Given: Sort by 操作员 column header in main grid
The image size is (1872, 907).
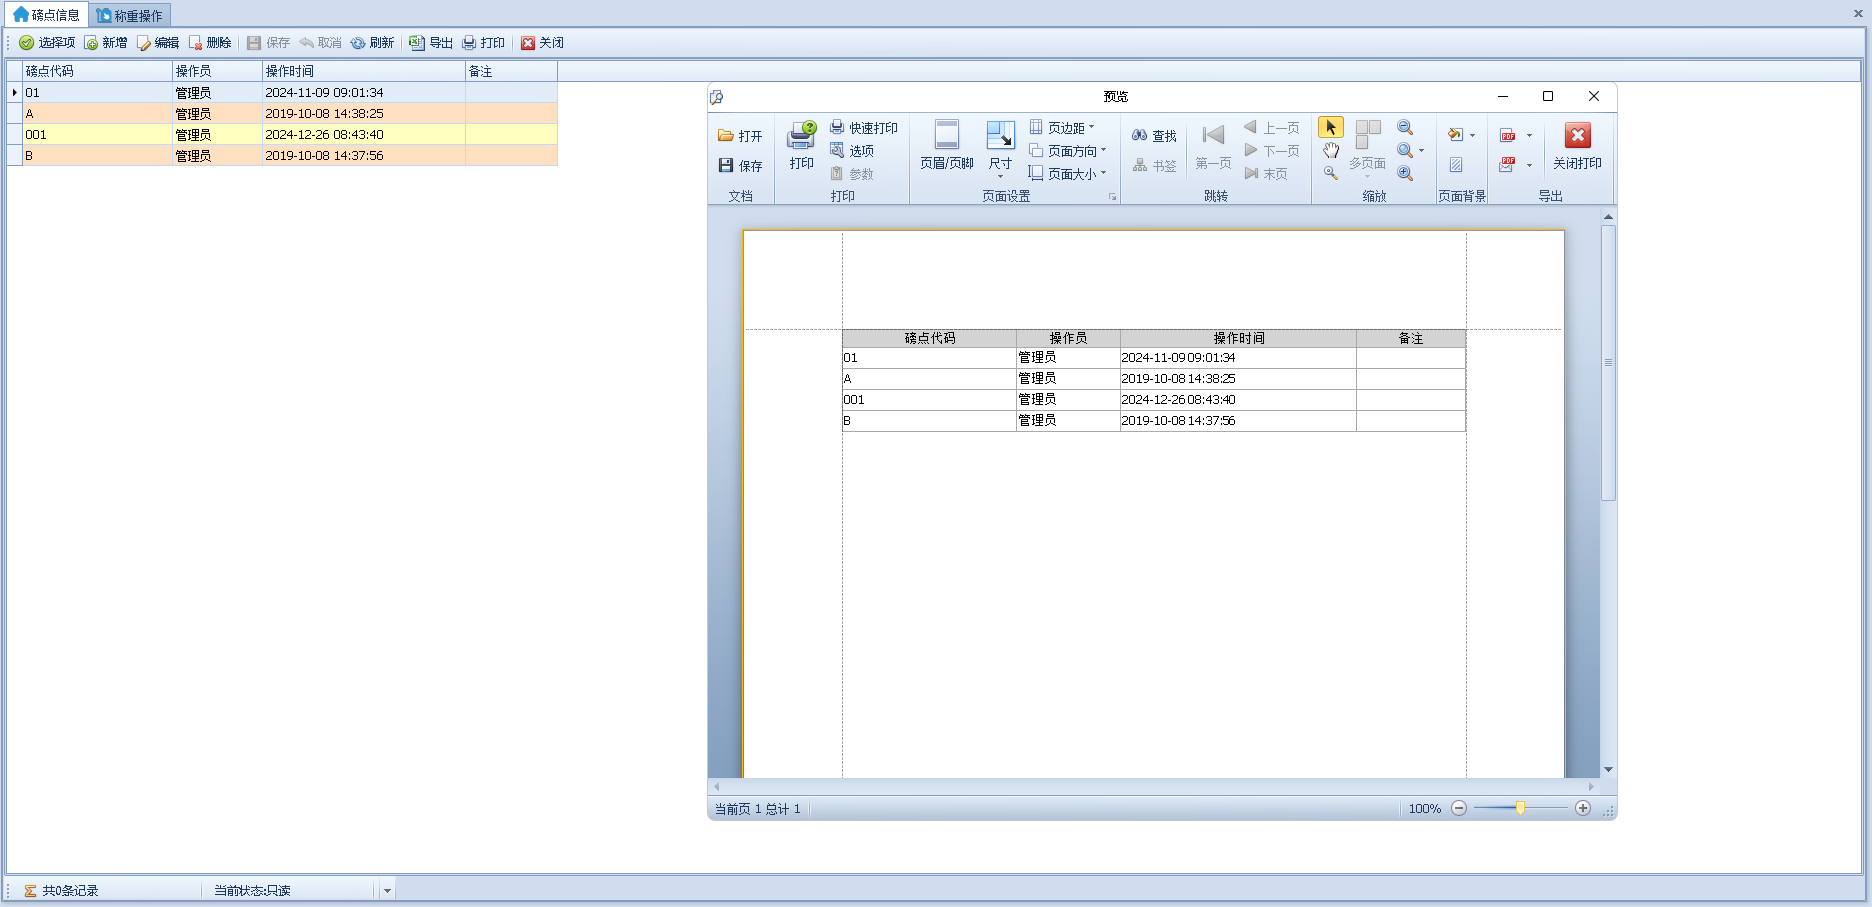Looking at the screenshot, I should click(217, 71).
